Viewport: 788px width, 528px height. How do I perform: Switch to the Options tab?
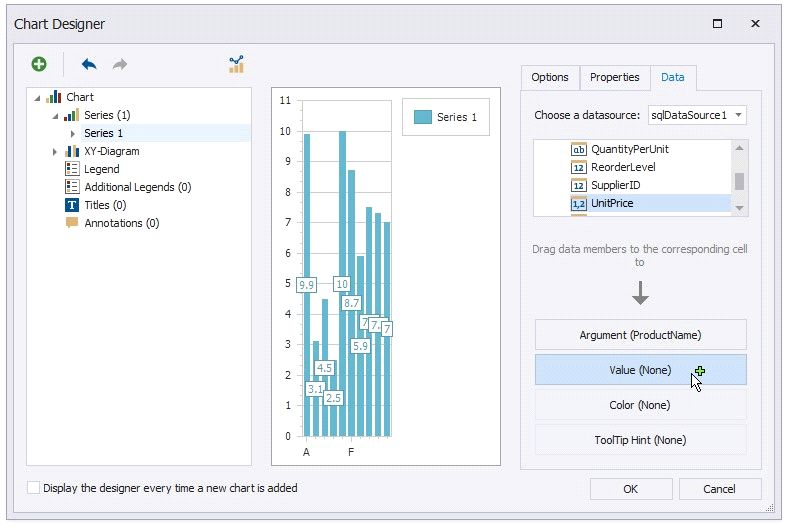point(549,77)
